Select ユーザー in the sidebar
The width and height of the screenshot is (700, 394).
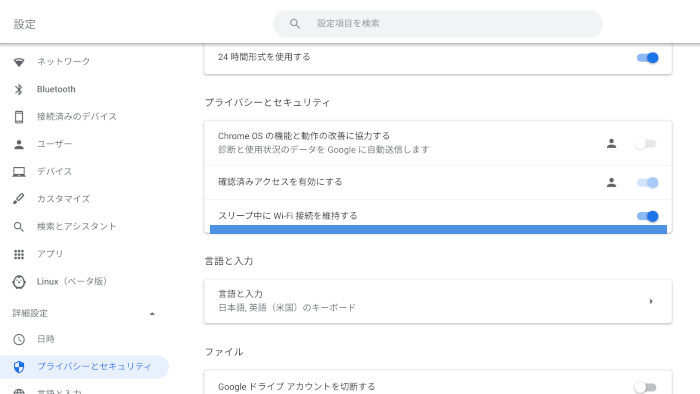pos(54,144)
